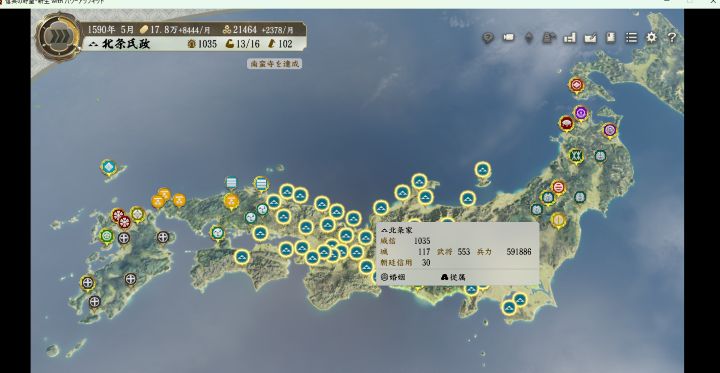Select the 従属 entry in clan tooltip

pyautogui.click(x=453, y=277)
